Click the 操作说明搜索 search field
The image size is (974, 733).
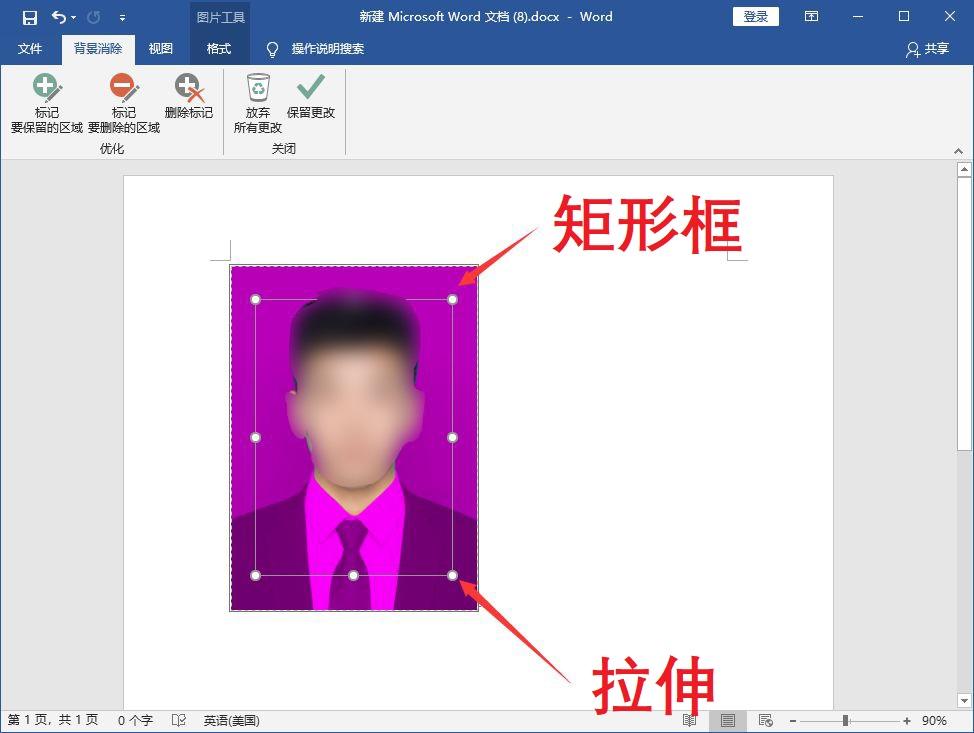328,48
